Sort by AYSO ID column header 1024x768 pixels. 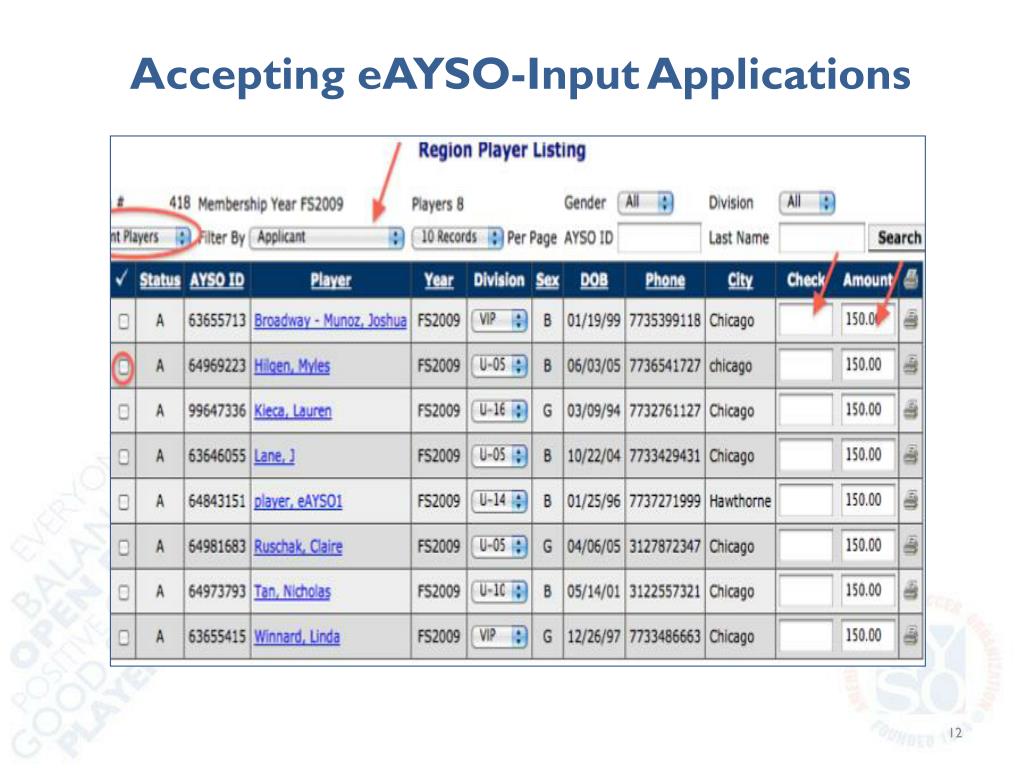click(x=217, y=280)
